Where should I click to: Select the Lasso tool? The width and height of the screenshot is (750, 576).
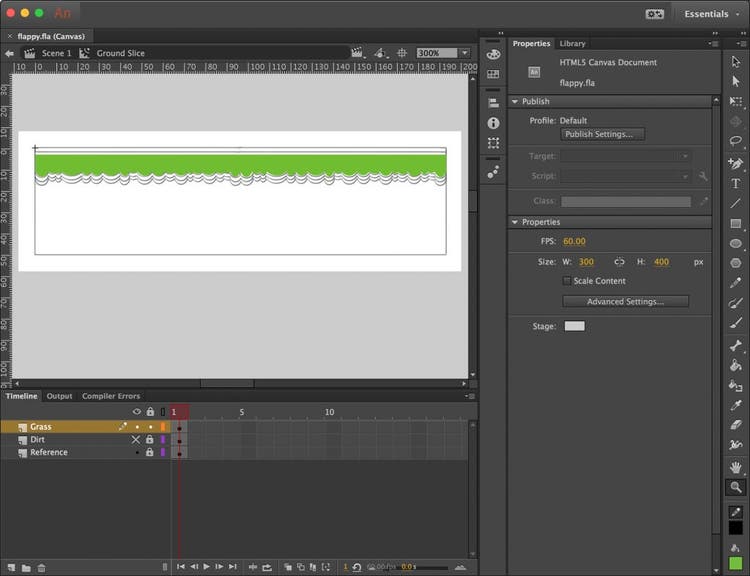pos(736,142)
